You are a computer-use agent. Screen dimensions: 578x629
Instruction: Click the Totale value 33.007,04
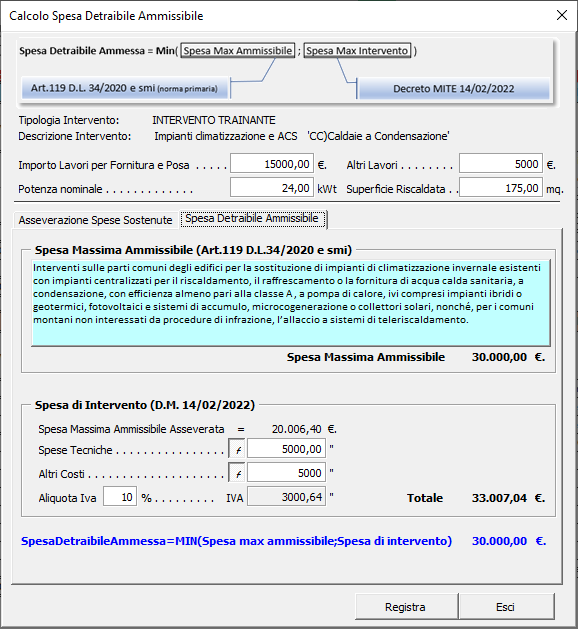coord(499,498)
